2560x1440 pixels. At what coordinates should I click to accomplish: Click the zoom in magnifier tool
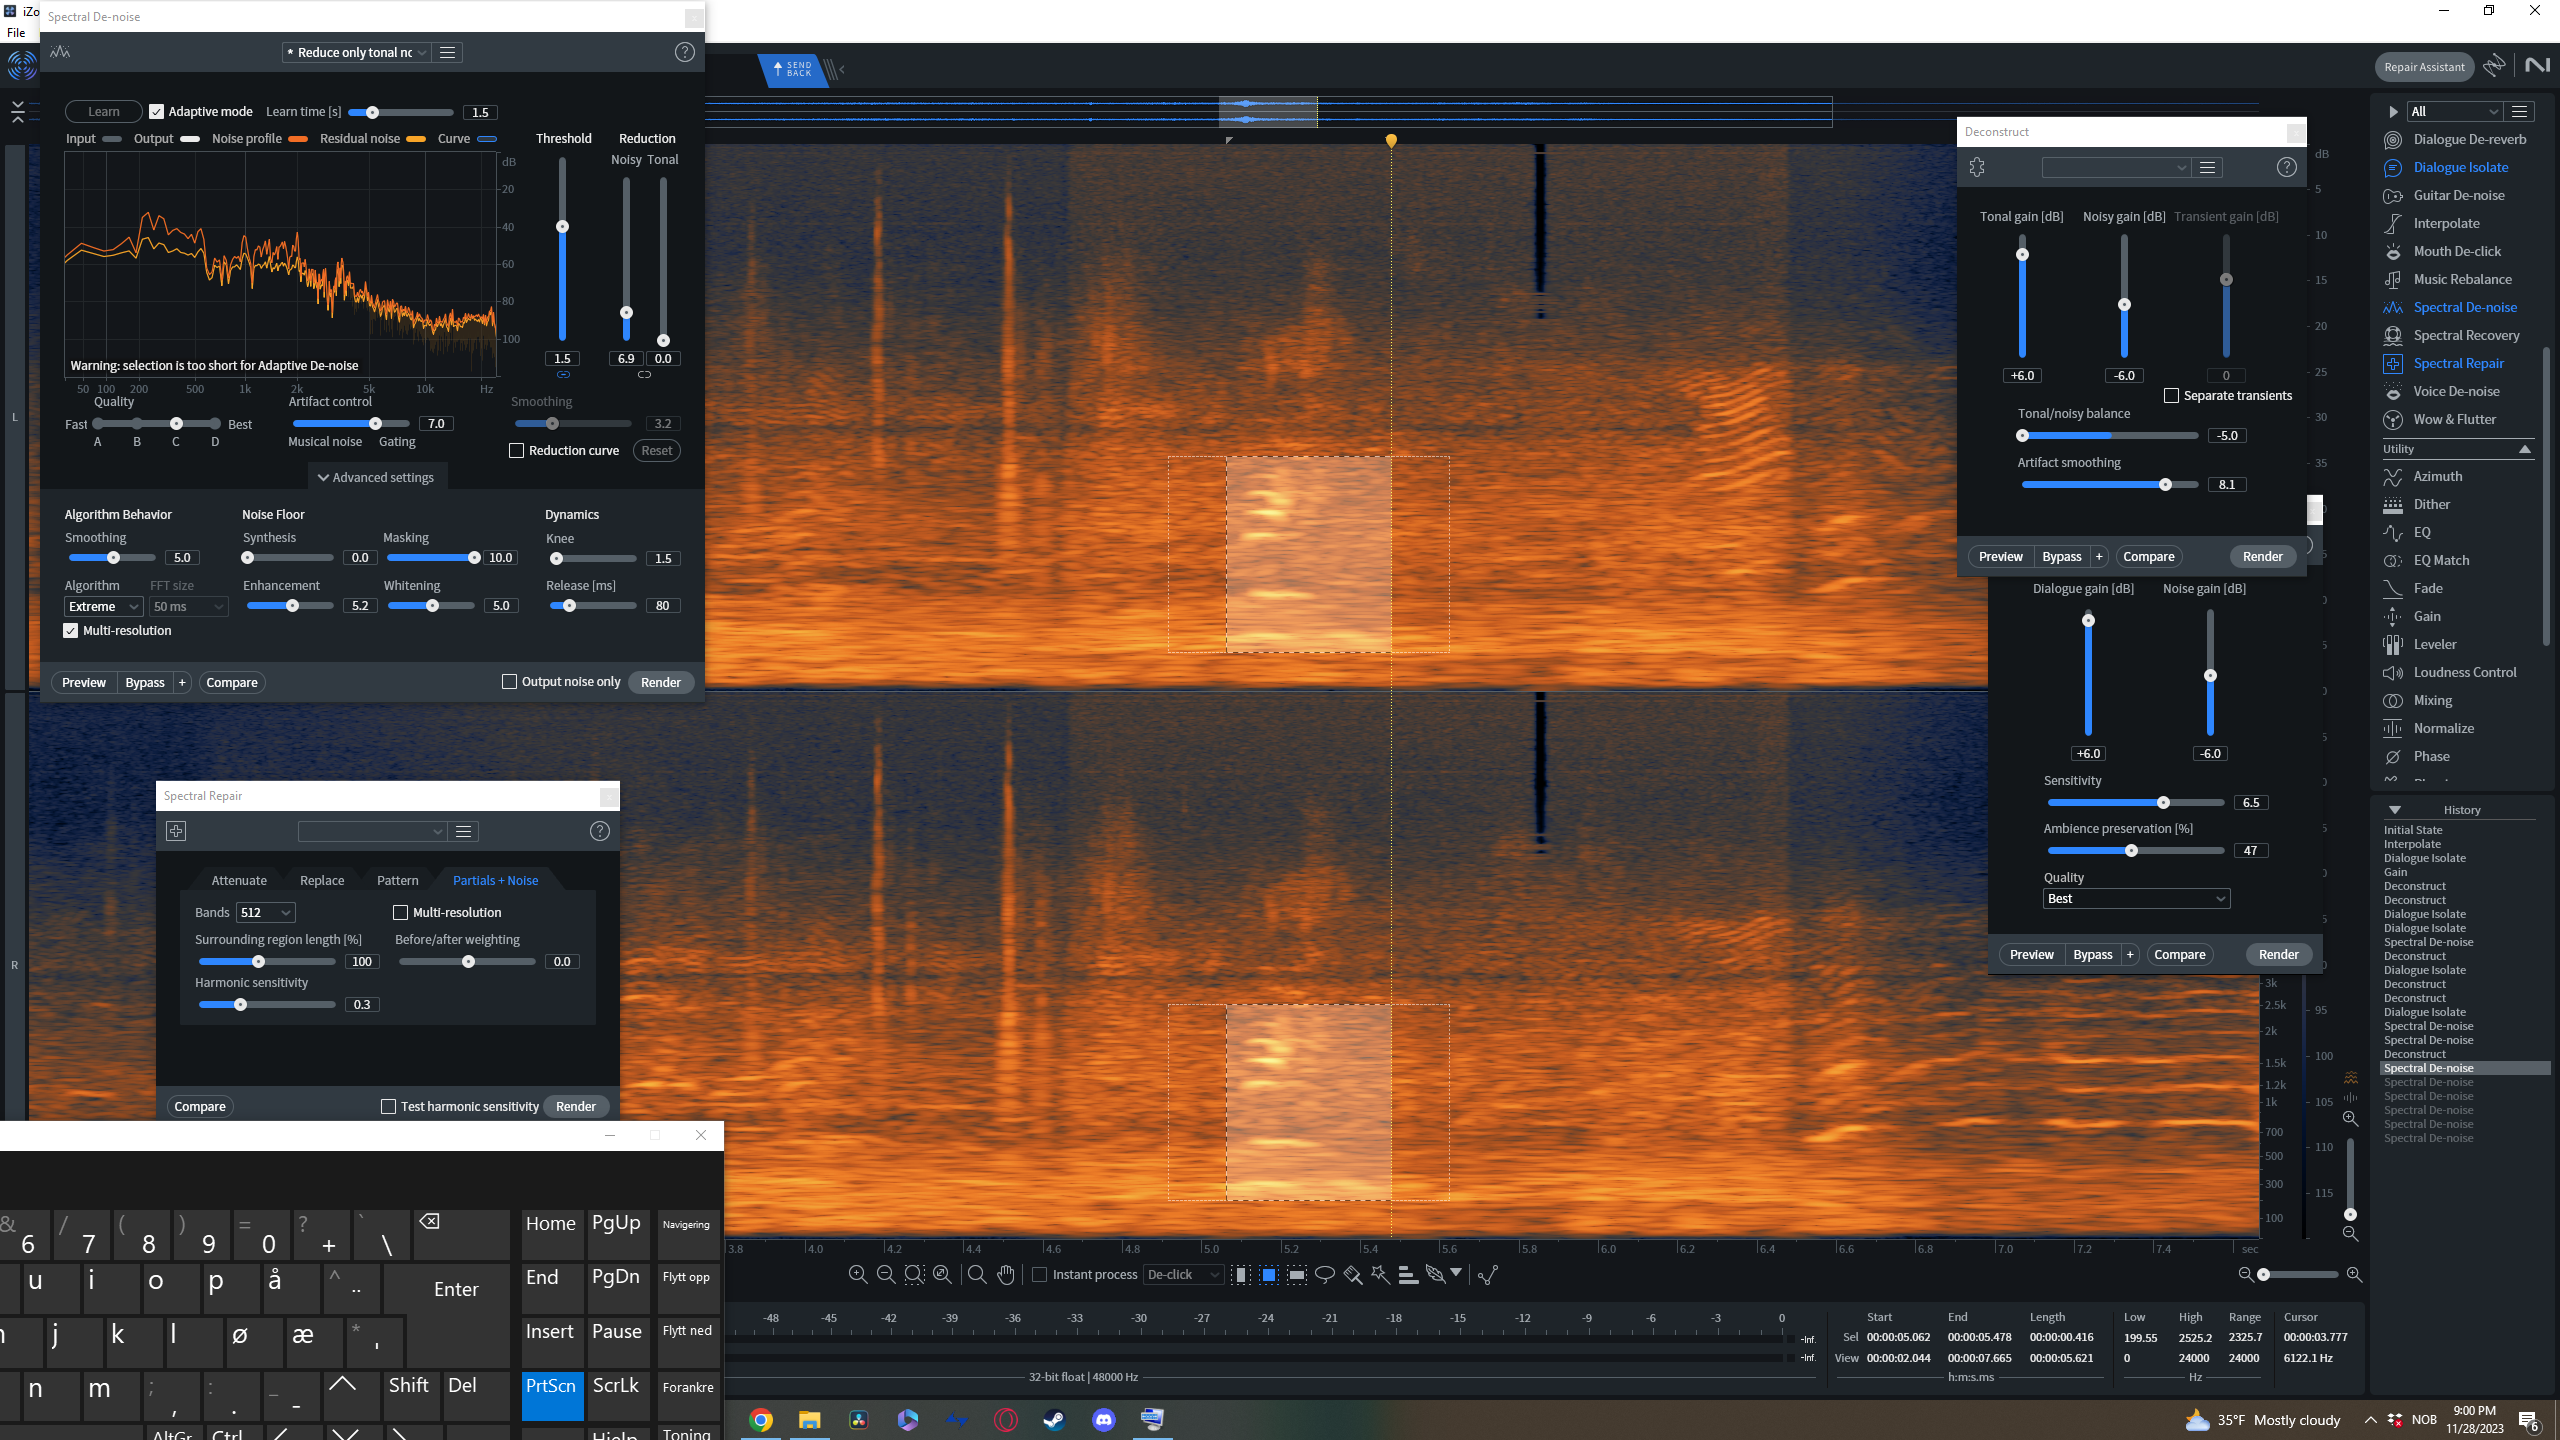point(857,1274)
